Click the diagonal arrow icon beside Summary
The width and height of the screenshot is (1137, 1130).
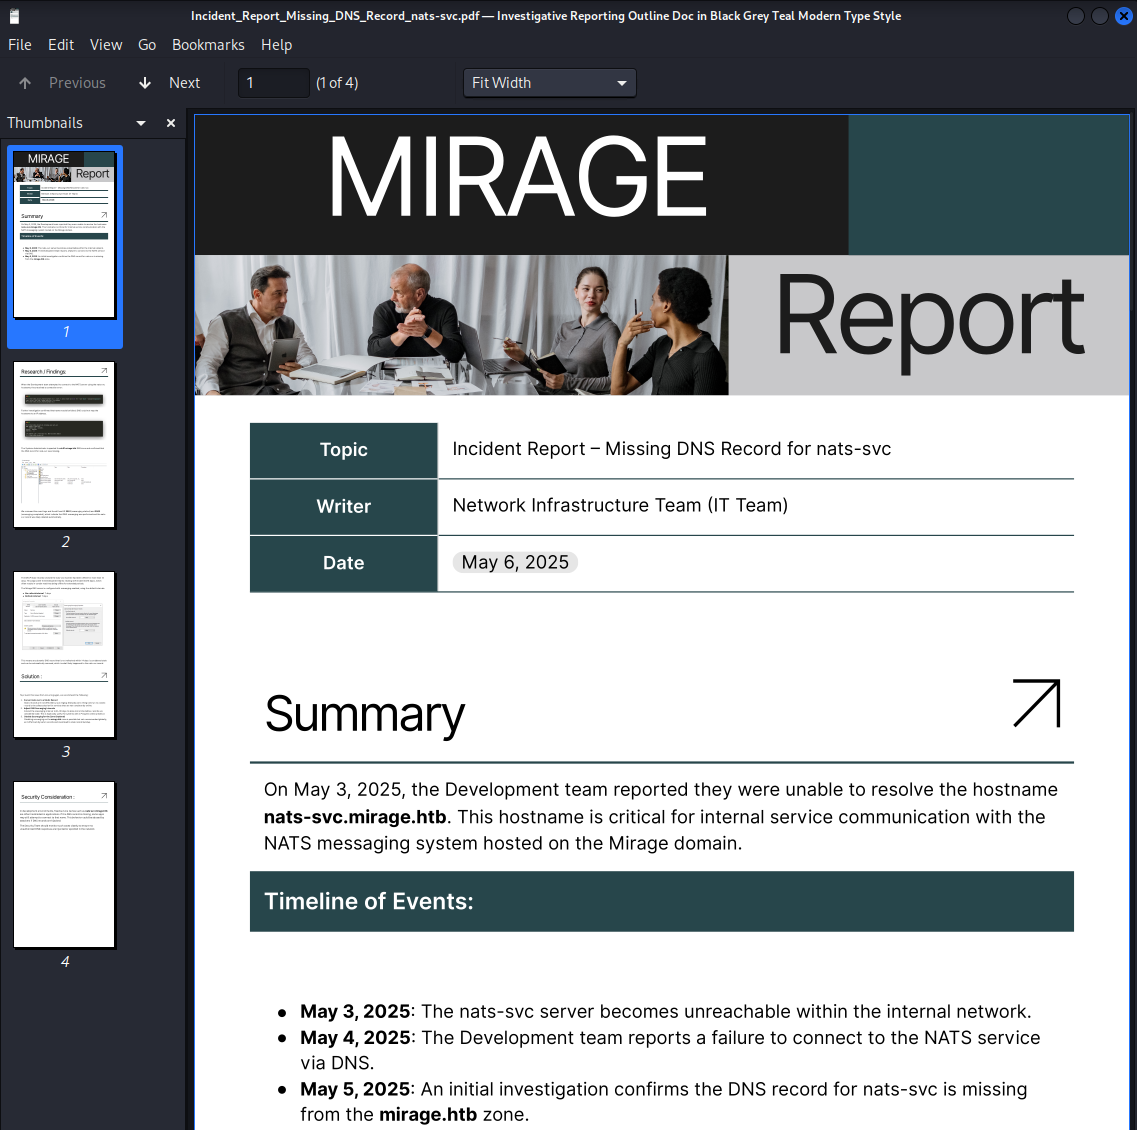tap(1036, 703)
